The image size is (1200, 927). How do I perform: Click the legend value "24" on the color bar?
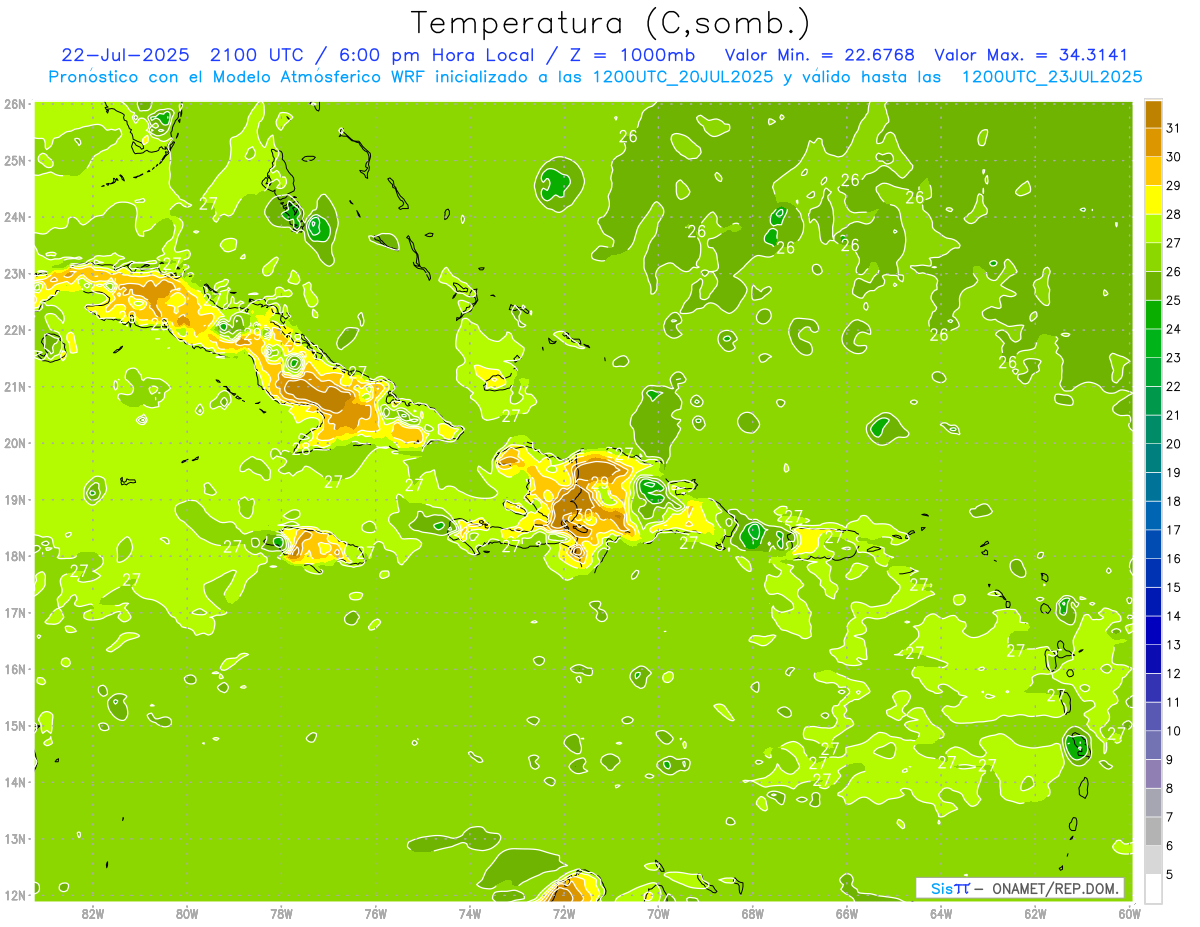(1173, 329)
